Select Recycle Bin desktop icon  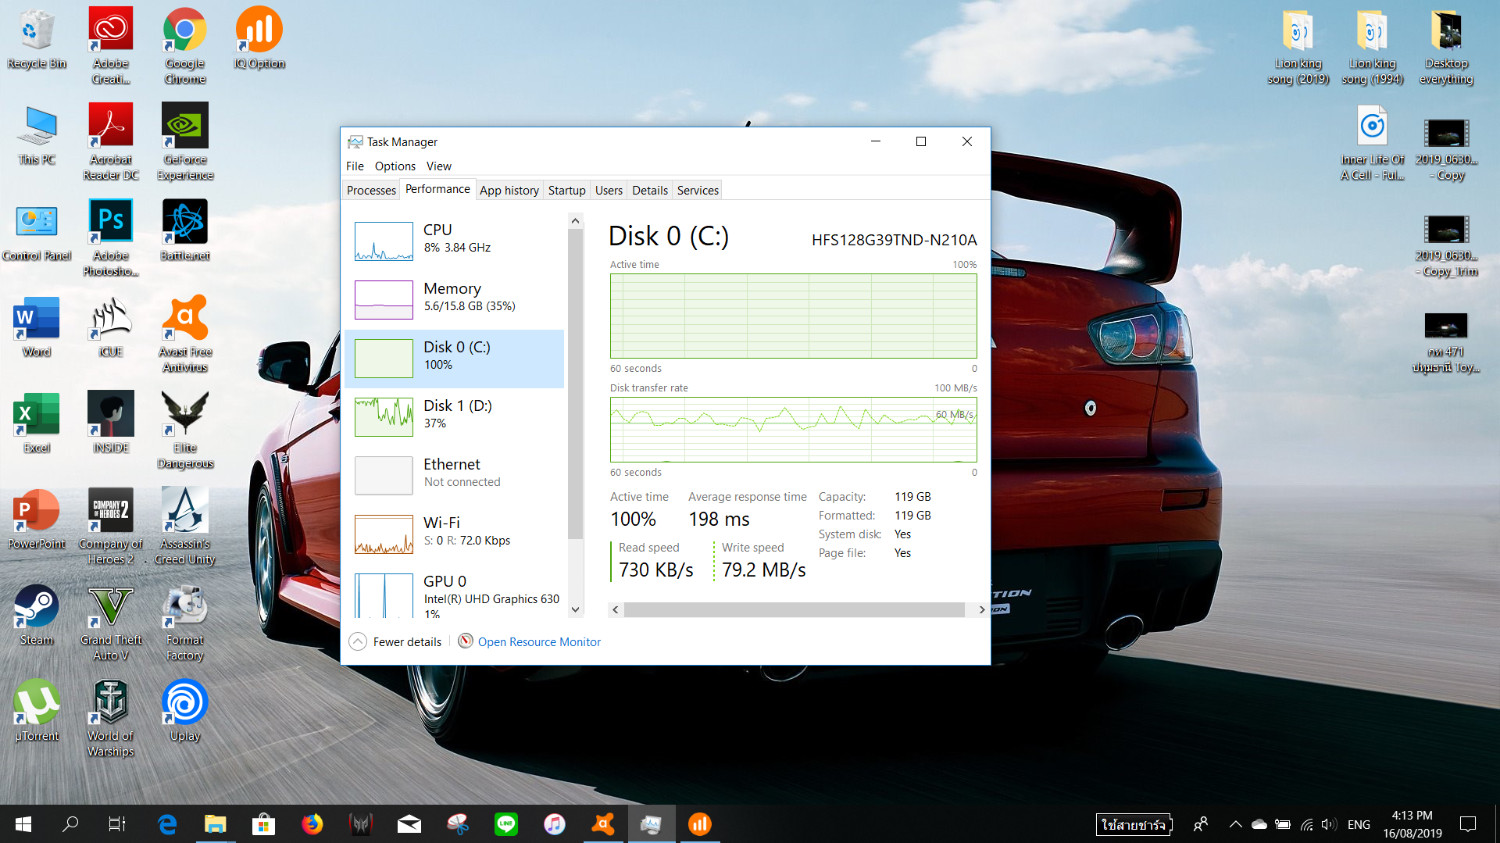click(x=37, y=40)
